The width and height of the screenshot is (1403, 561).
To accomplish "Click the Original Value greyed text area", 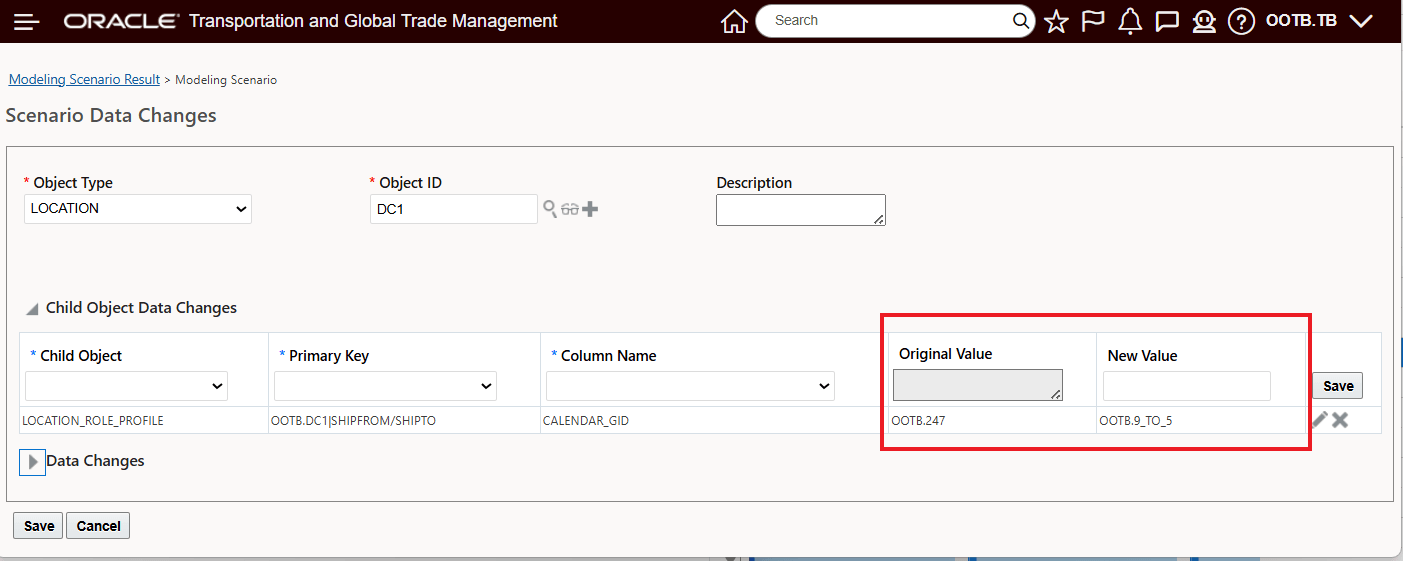I will (x=978, y=385).
